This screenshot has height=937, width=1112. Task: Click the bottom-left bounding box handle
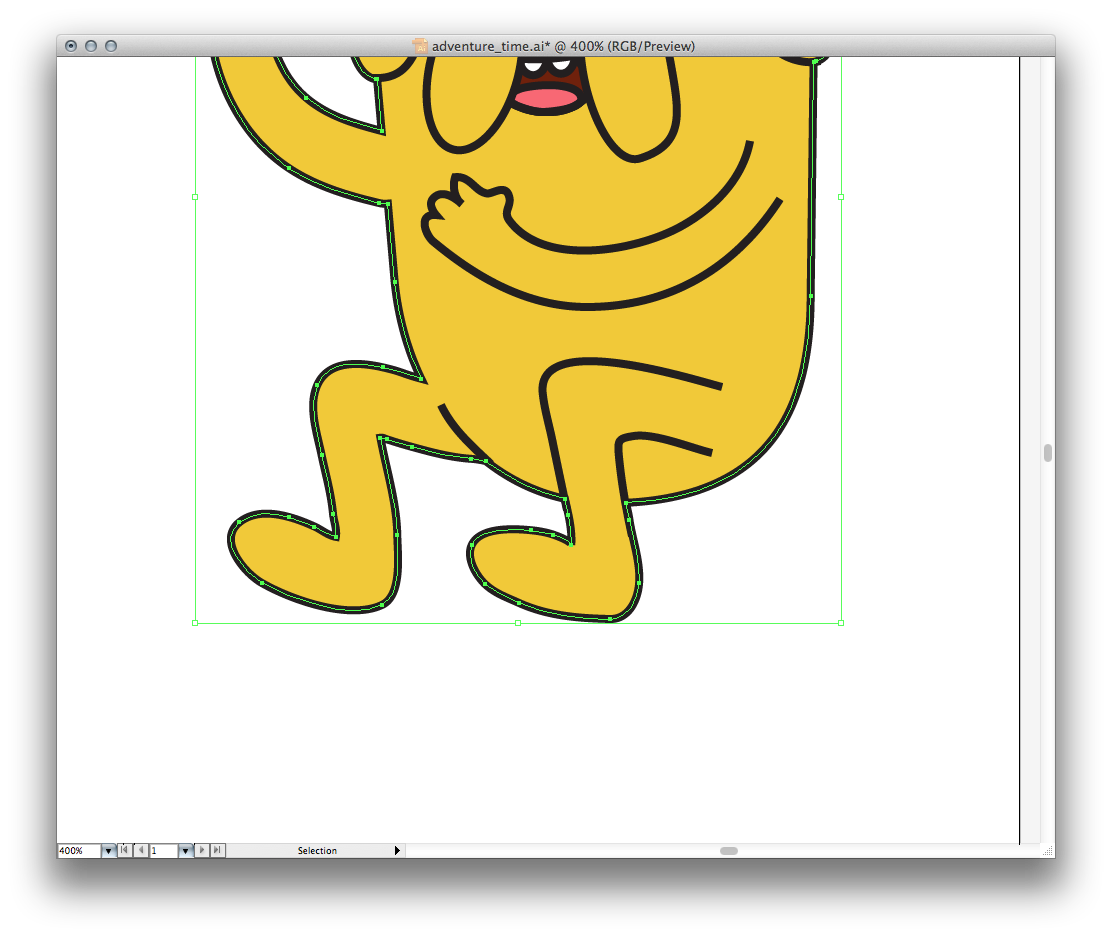195,623
